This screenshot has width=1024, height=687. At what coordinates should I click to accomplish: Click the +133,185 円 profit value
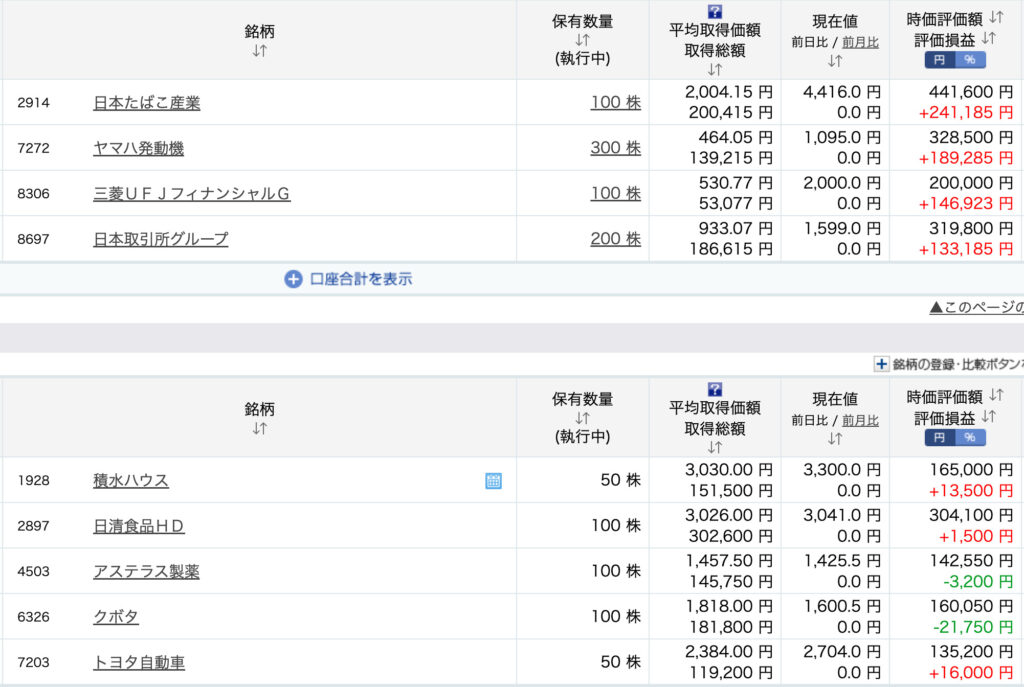(966, 249)
